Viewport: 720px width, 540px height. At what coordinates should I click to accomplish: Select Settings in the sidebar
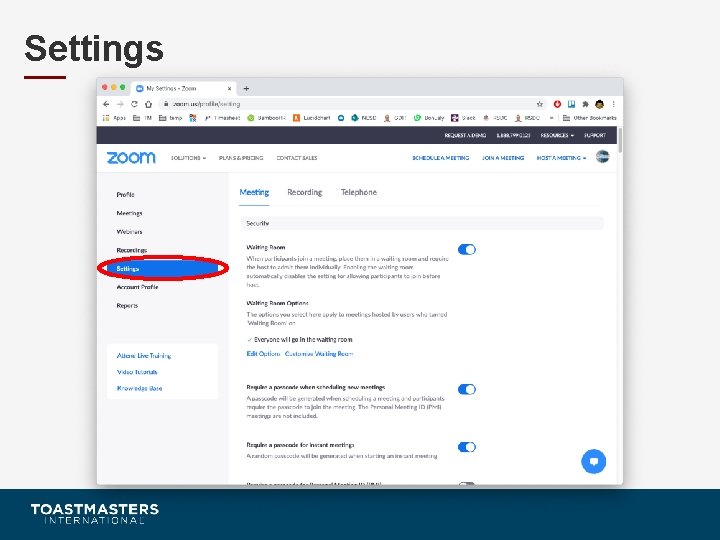click(x=163, y=269)
